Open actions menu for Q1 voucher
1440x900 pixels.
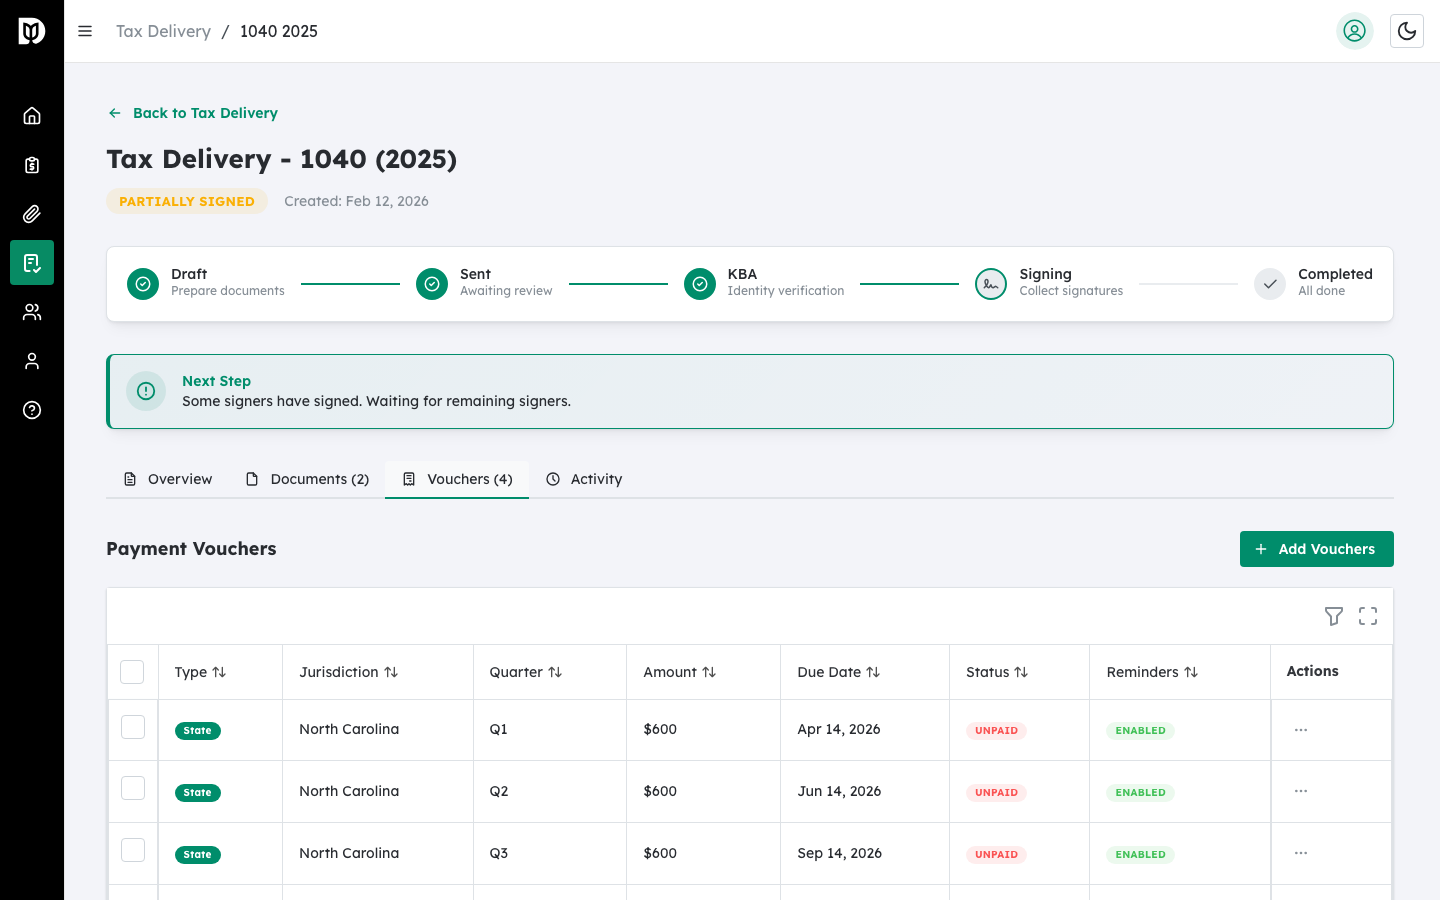[1300, 730]
